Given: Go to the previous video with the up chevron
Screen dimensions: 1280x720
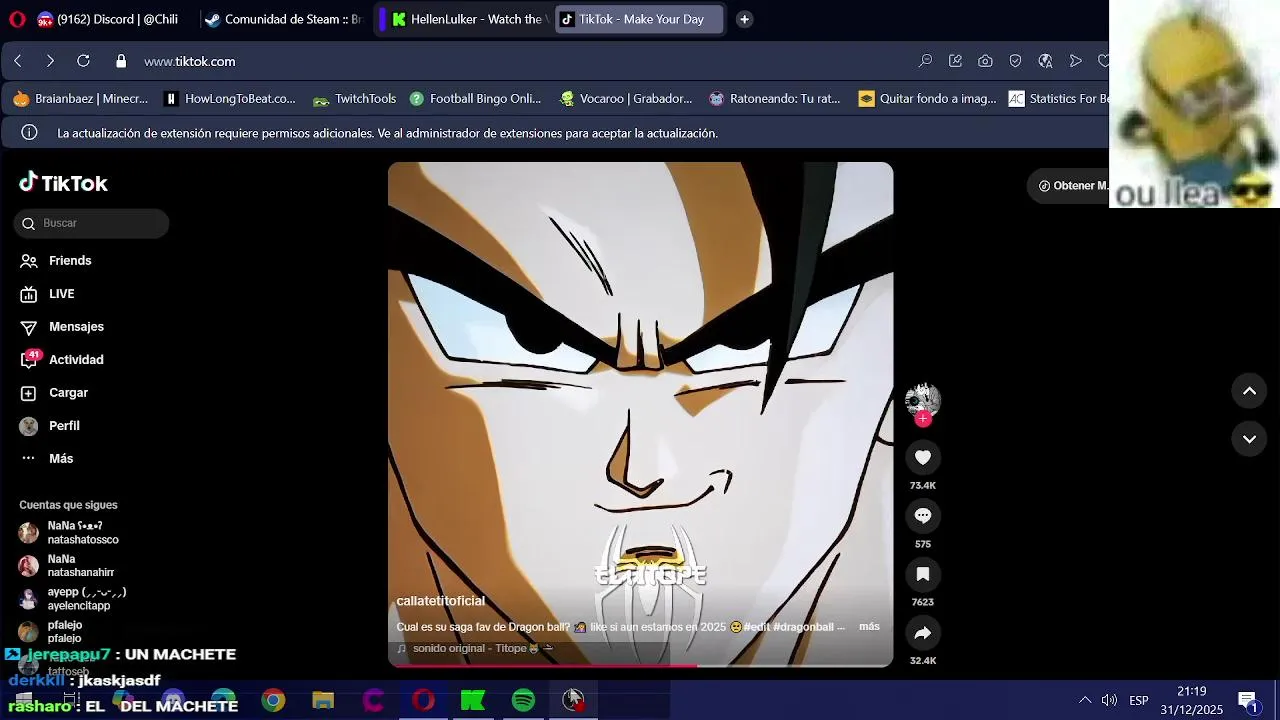Looking at the screenshot, I should point(1249,391).
